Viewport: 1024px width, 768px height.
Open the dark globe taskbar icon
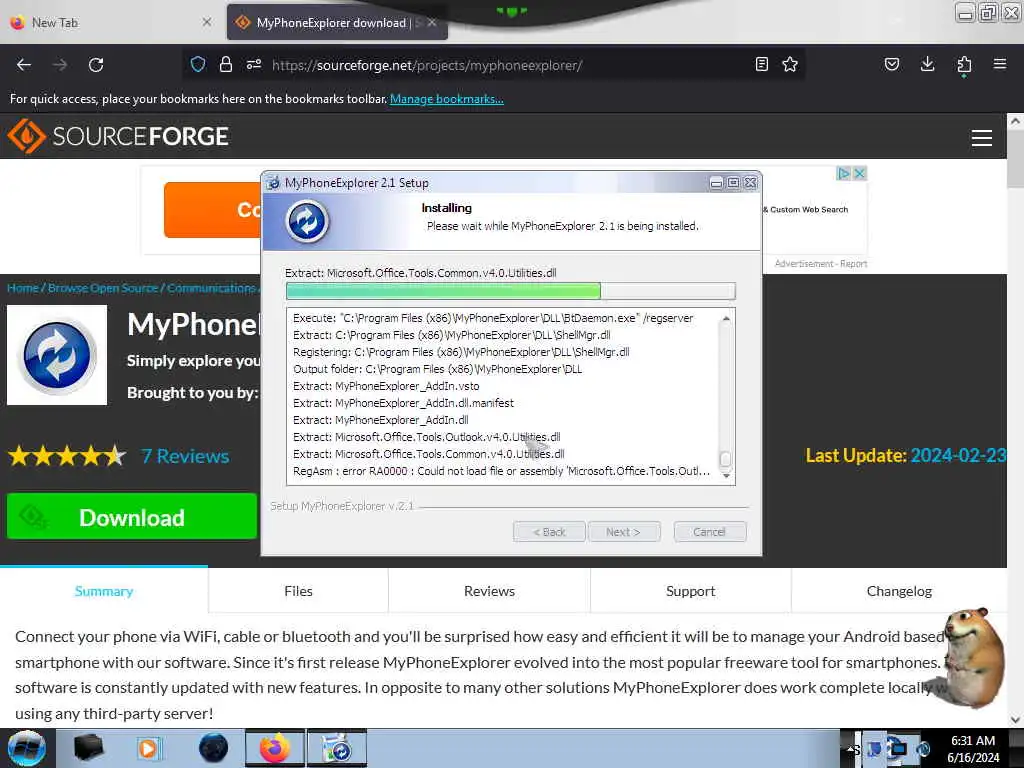[214, 748]
